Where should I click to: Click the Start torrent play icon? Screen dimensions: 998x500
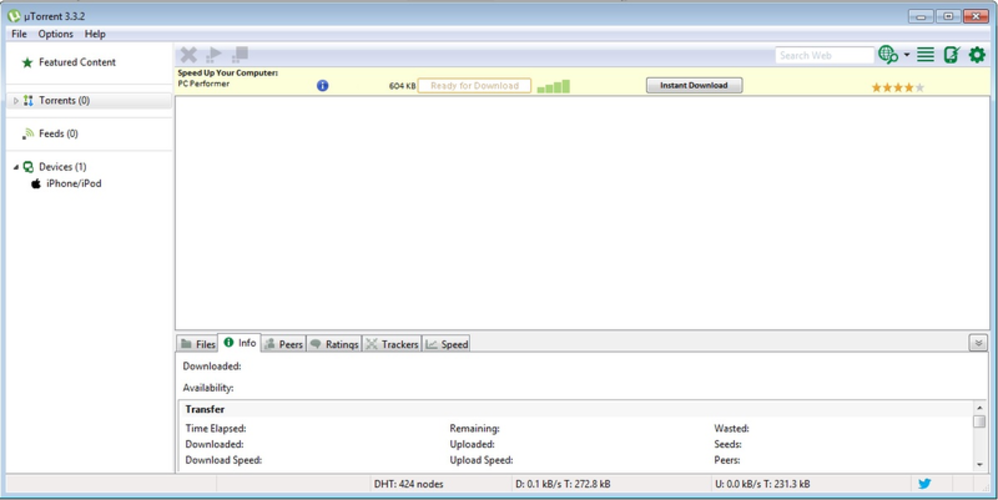214,55
